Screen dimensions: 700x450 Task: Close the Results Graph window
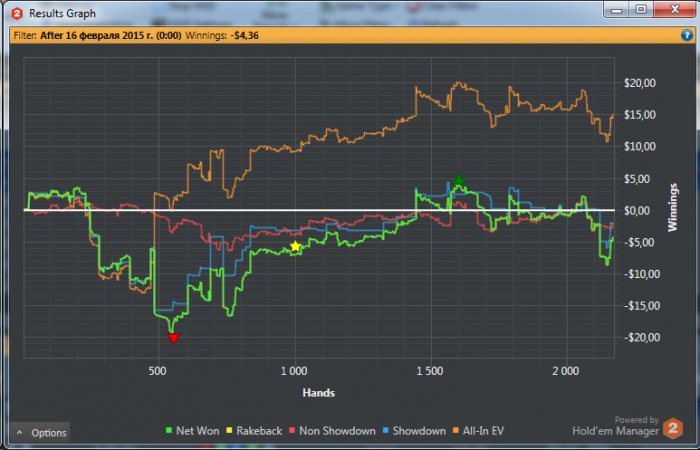(x=674, y=9)
